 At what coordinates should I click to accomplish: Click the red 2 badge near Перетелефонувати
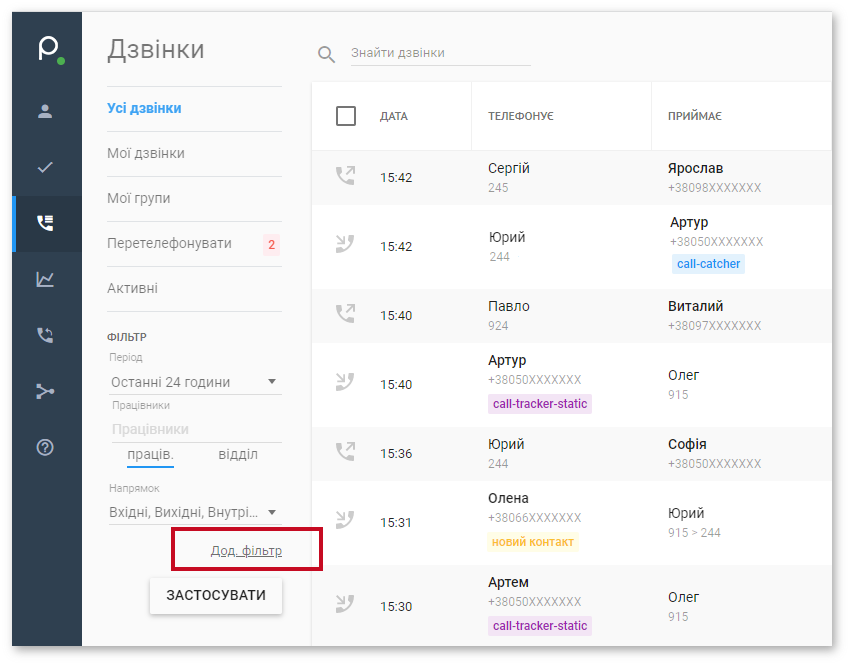coord(272,244)
